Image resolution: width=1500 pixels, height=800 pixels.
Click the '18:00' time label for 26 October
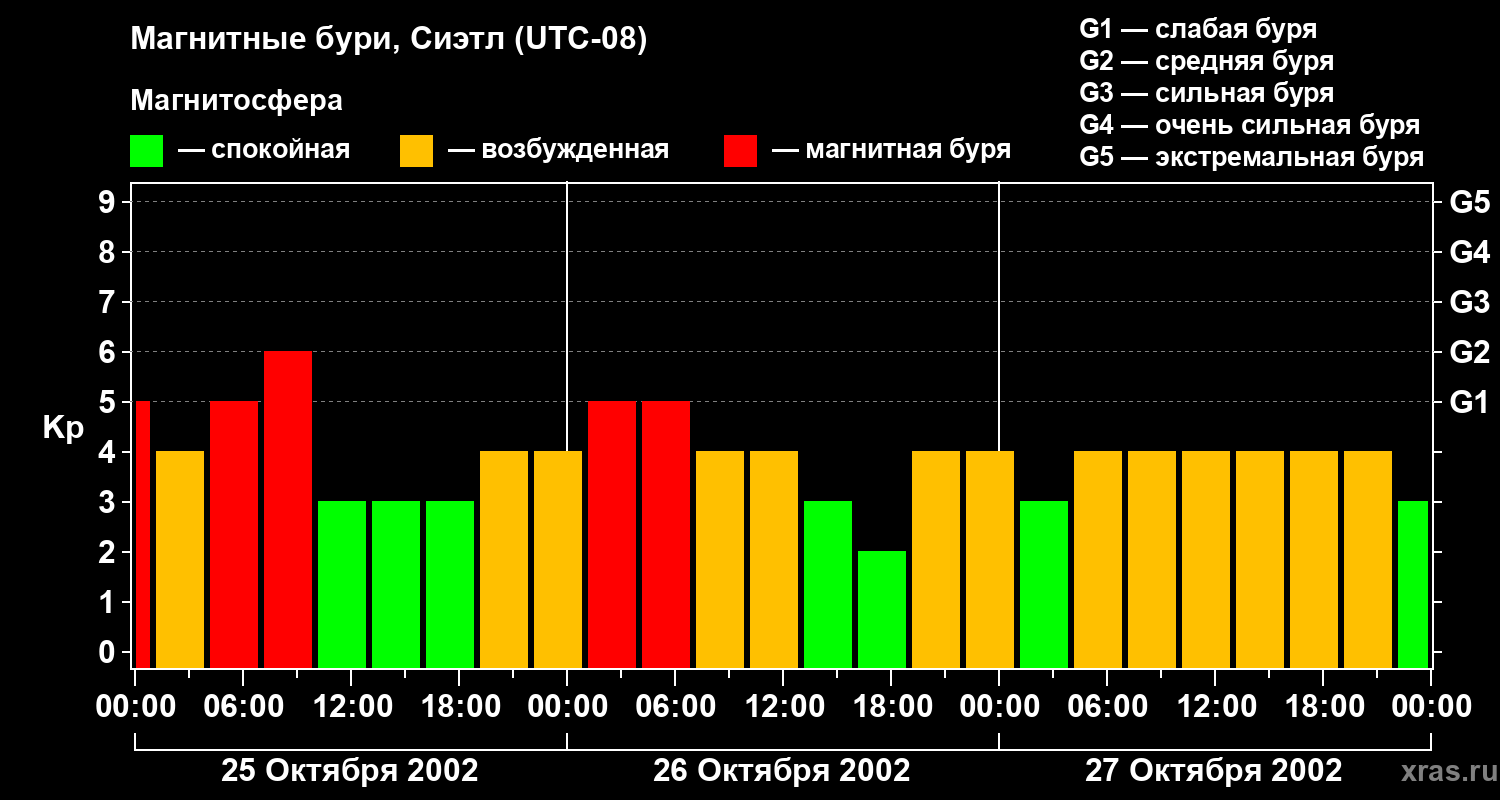coord(891,707)
